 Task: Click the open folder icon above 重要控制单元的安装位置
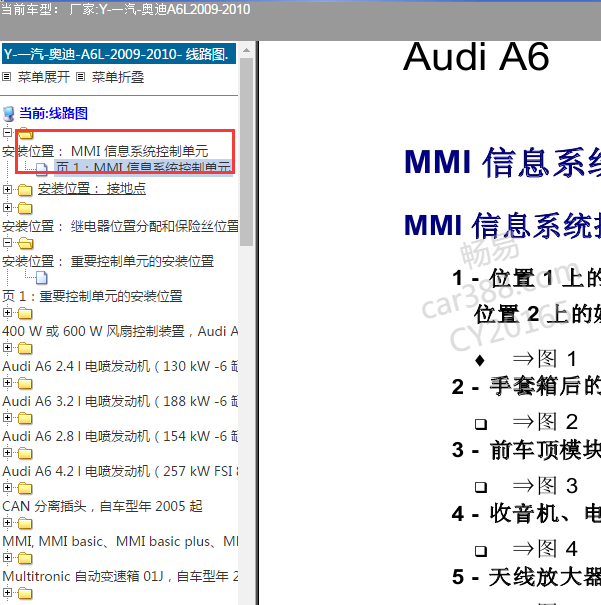(x=25, y=243)
